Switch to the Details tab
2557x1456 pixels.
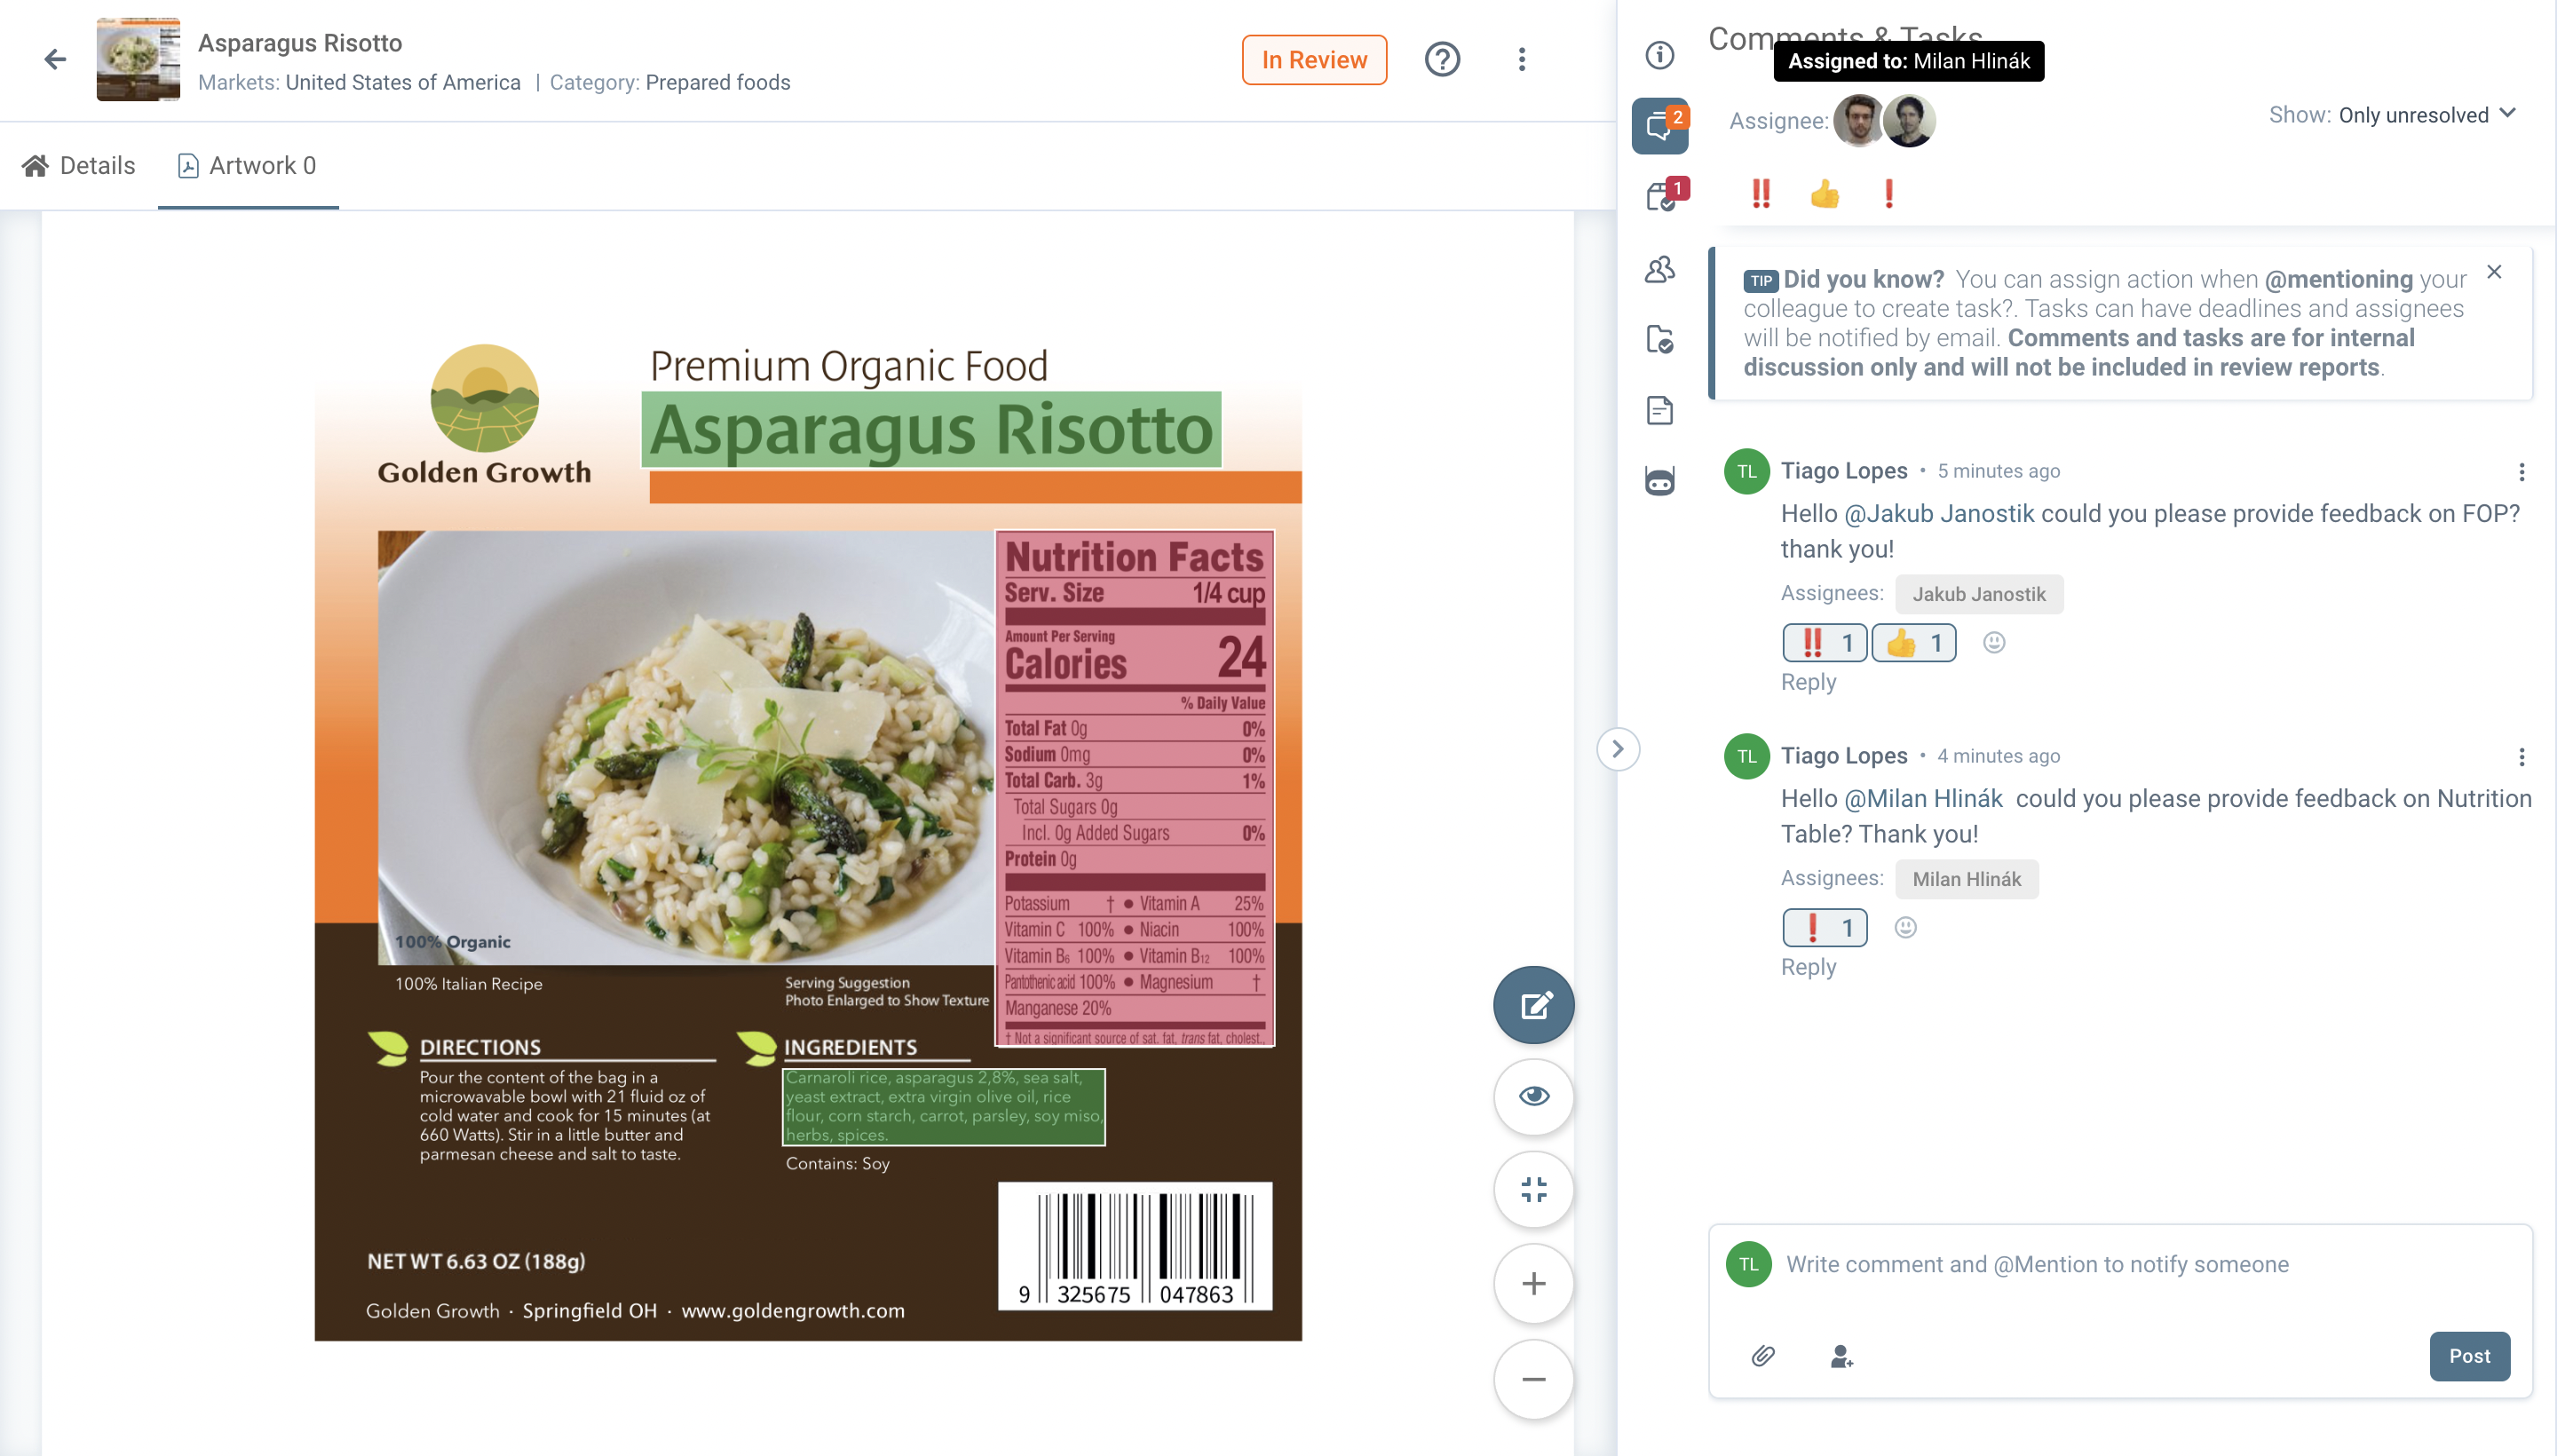[78, 166]
